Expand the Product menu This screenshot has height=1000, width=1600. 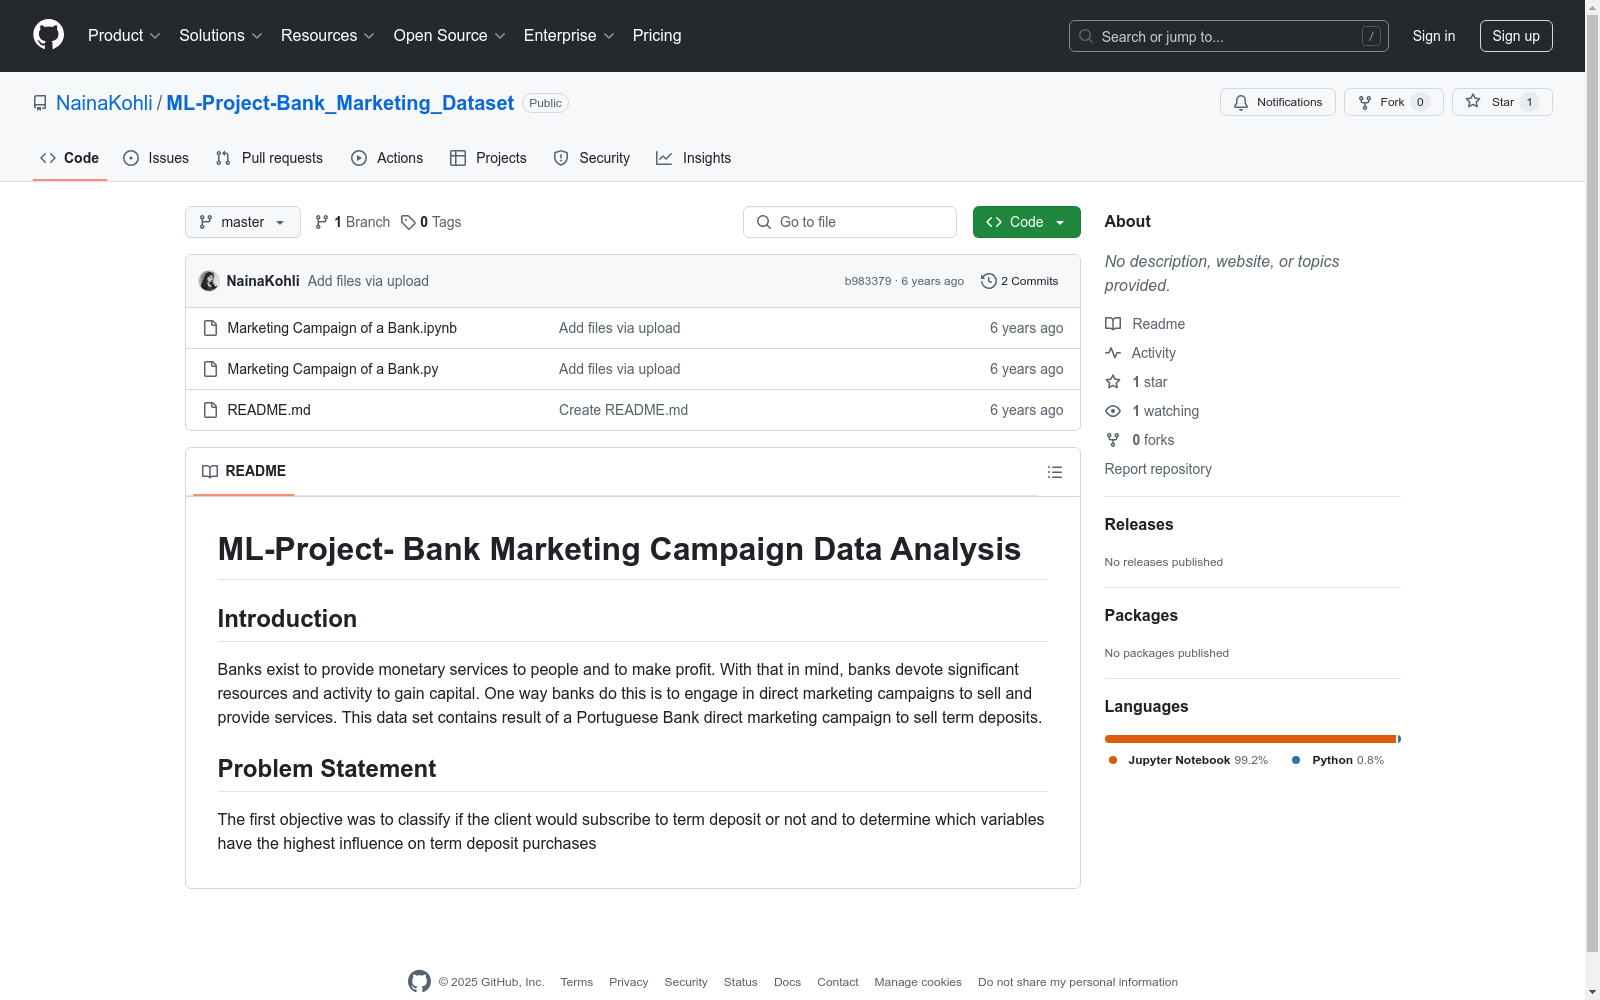pyautogui.click(x=124, y=35)
